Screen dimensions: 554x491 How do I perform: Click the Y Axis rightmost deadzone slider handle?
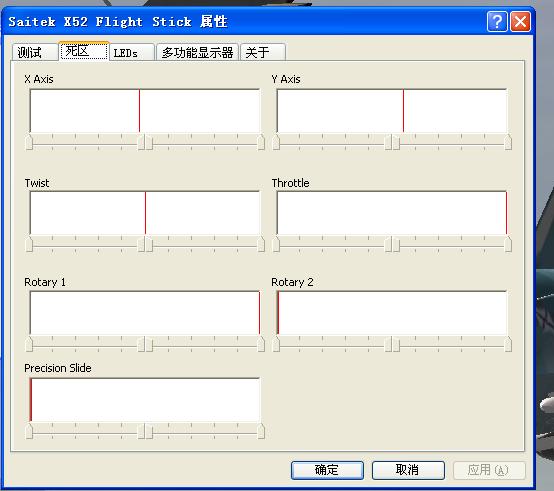508,142
